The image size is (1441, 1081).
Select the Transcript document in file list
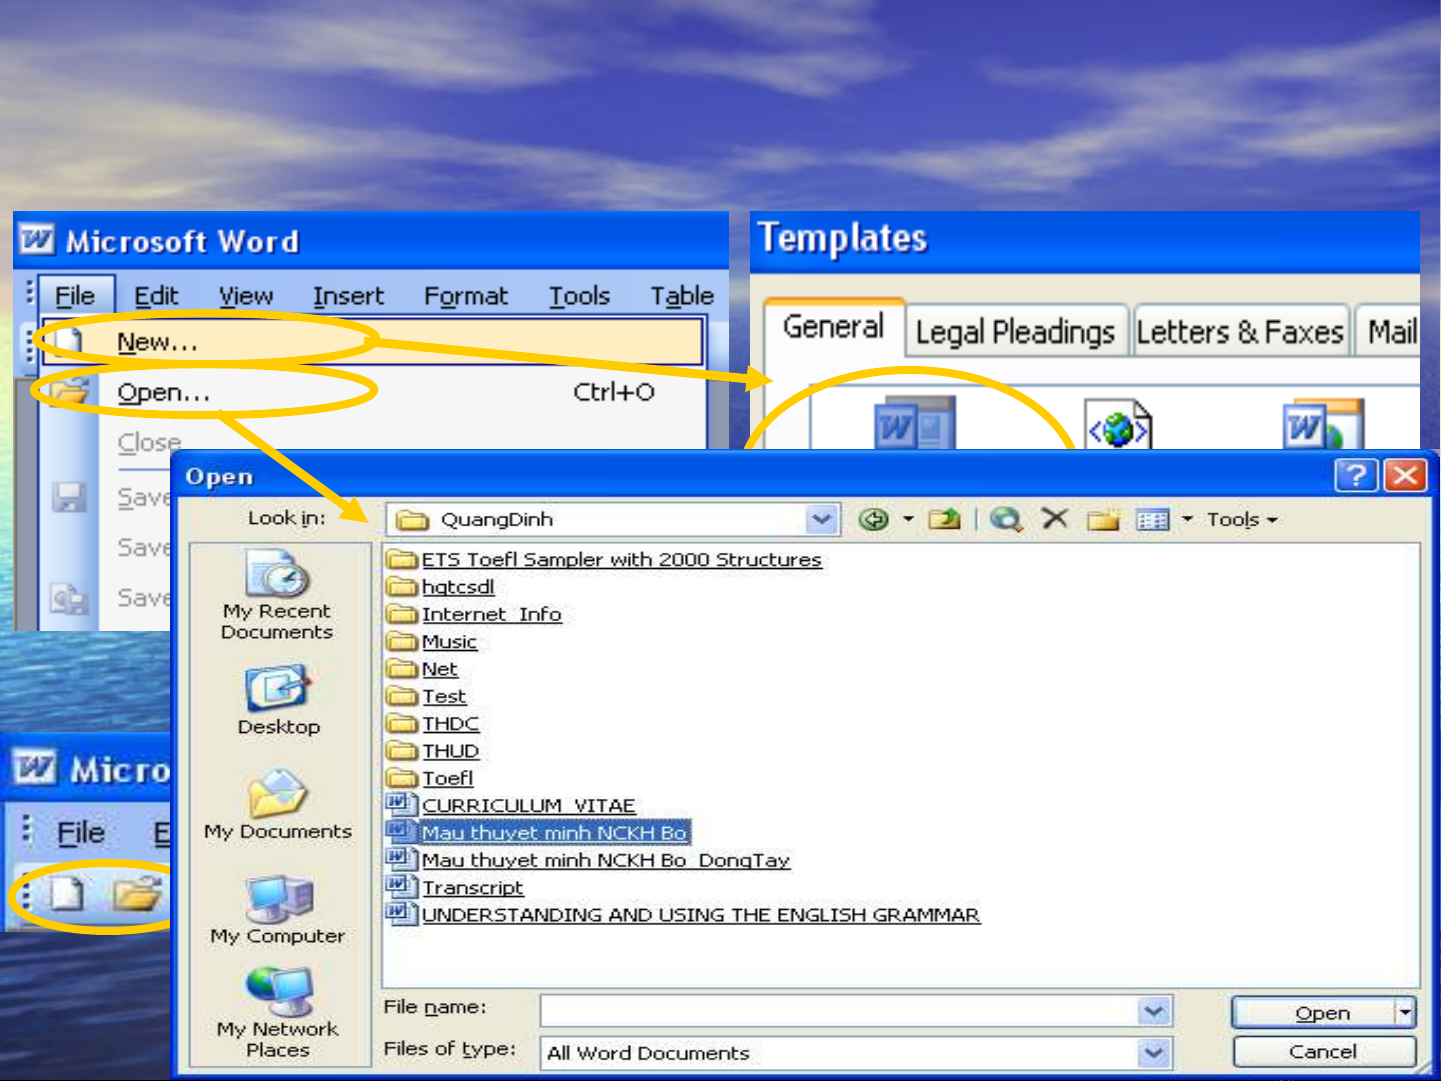tap(472, 887)
